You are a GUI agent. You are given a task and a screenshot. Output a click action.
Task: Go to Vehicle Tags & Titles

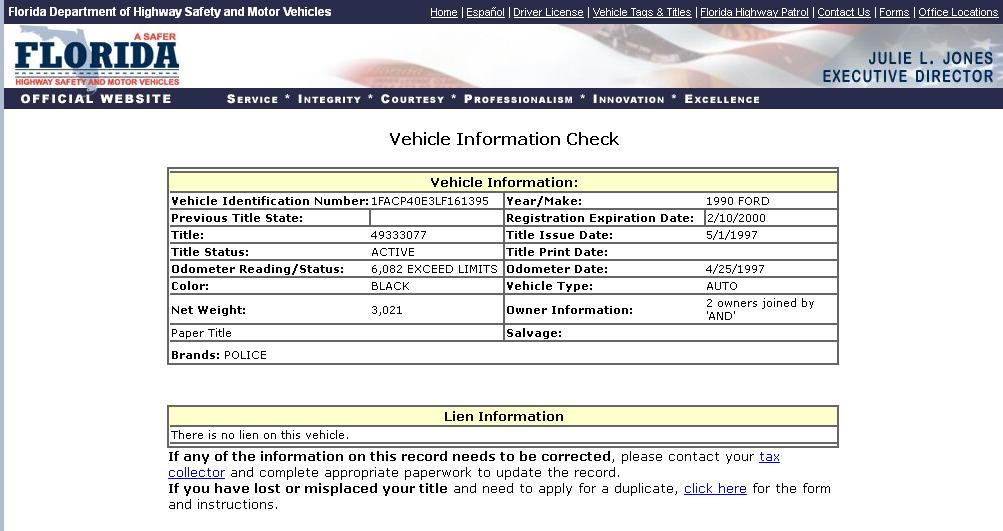point(641,12)
